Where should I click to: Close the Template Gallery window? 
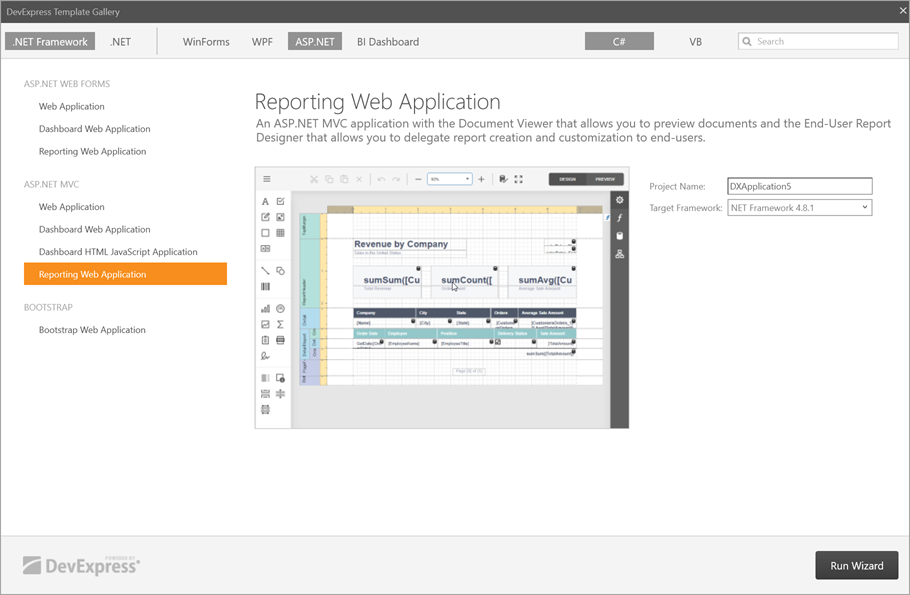pos(903,10)
